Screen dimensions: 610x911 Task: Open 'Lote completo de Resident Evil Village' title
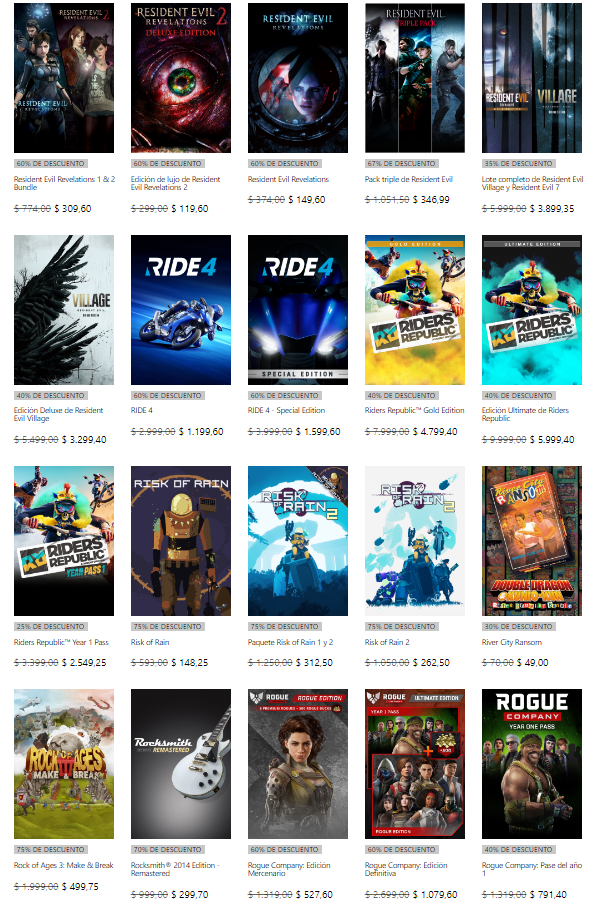point(531,184)
